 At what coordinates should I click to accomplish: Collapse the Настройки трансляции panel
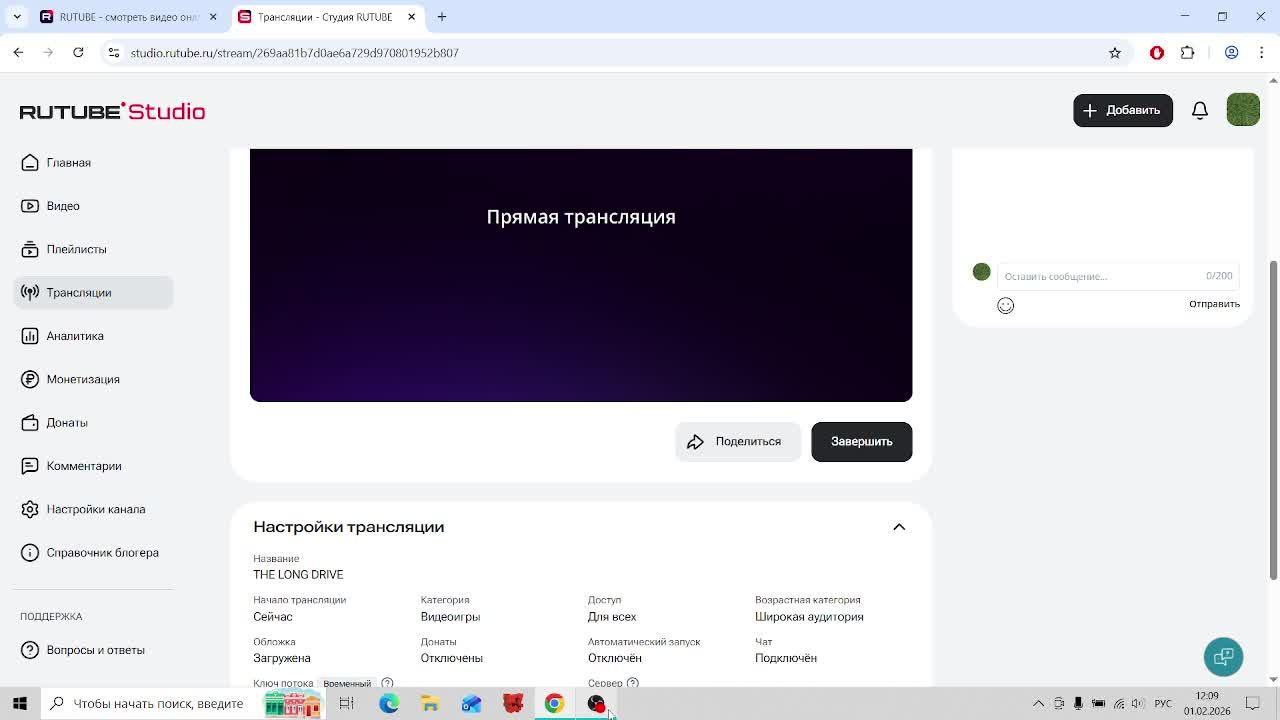[x=899, y=527]
